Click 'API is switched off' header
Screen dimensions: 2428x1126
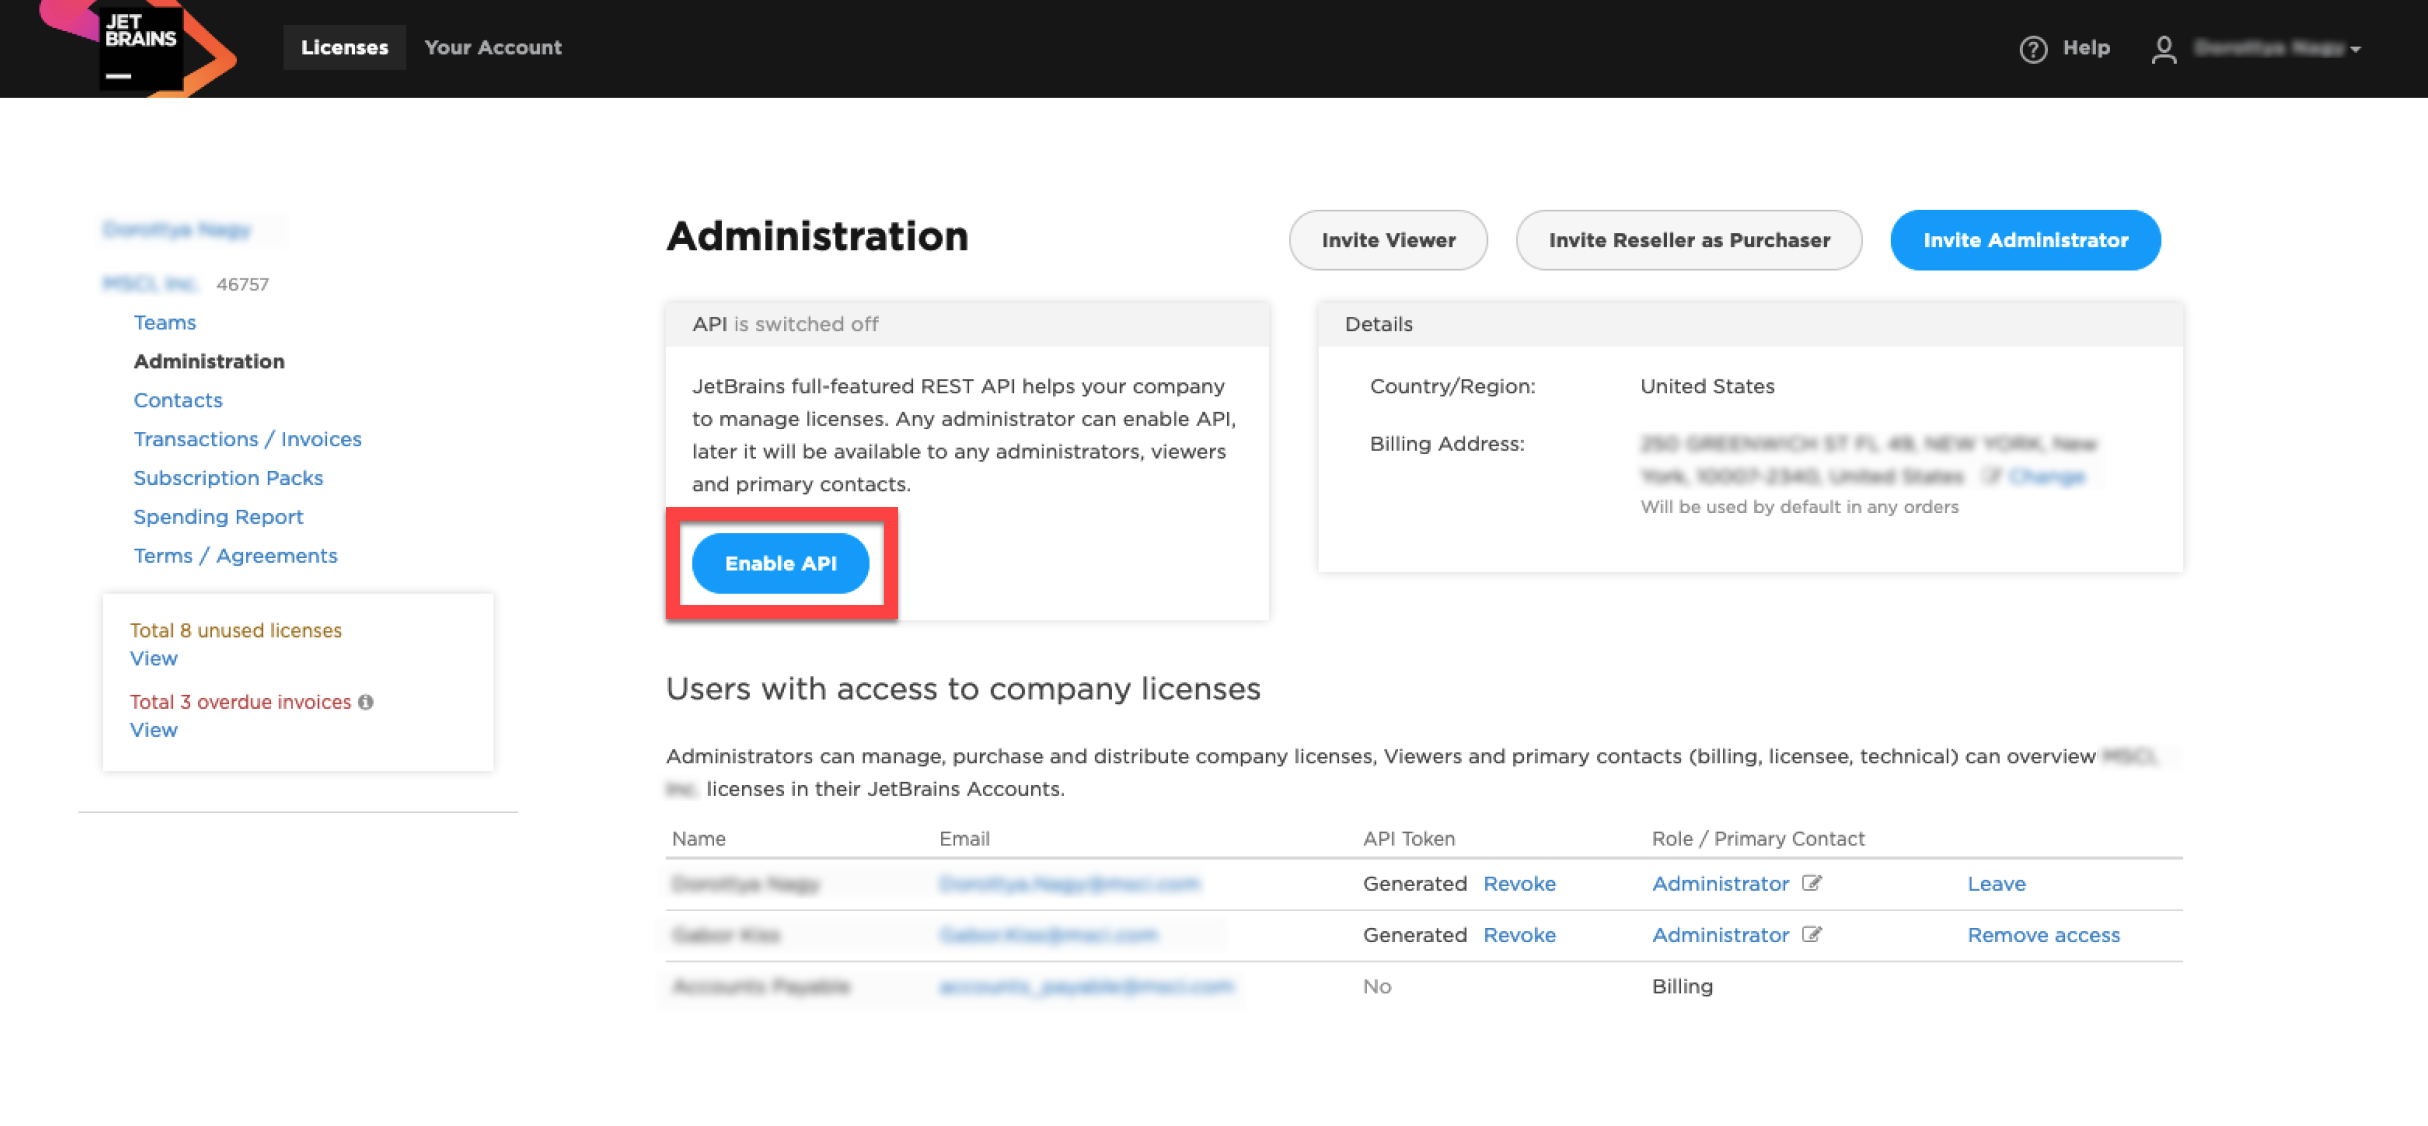pyautogui.click(x=785, y=324)
